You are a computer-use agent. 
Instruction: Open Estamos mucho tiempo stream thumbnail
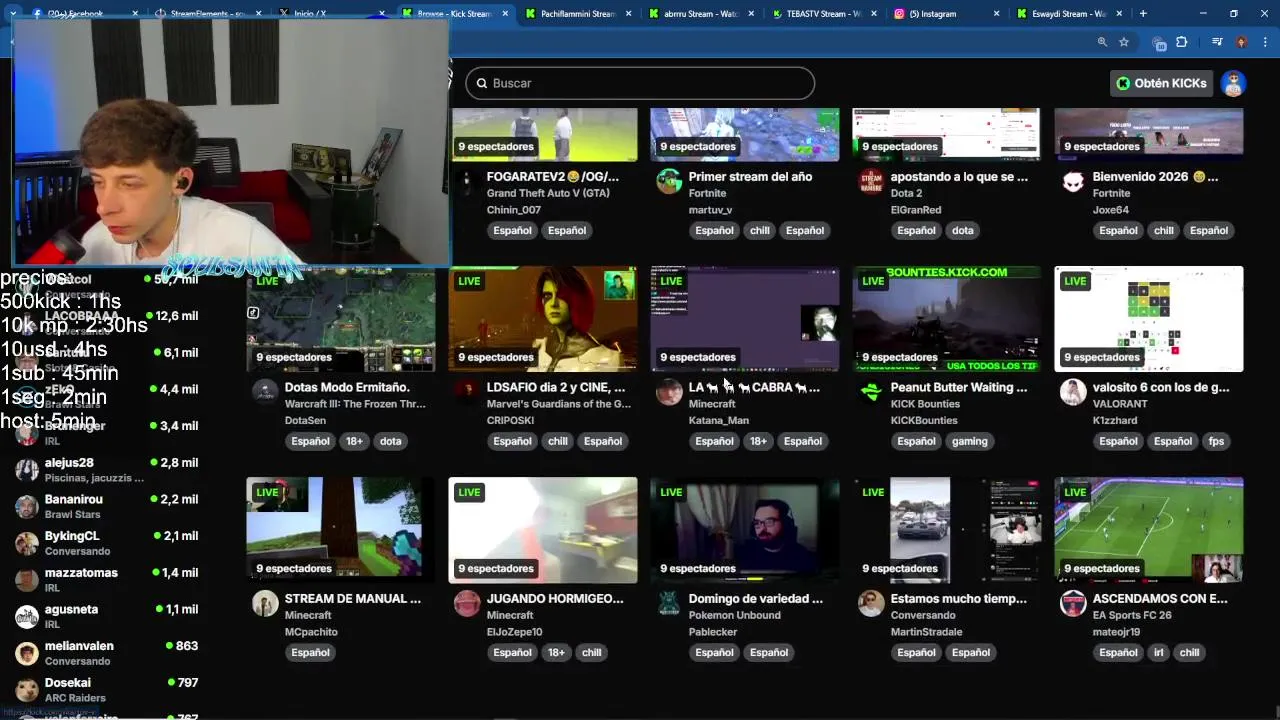pyautogui.click(x=947, y=530)
